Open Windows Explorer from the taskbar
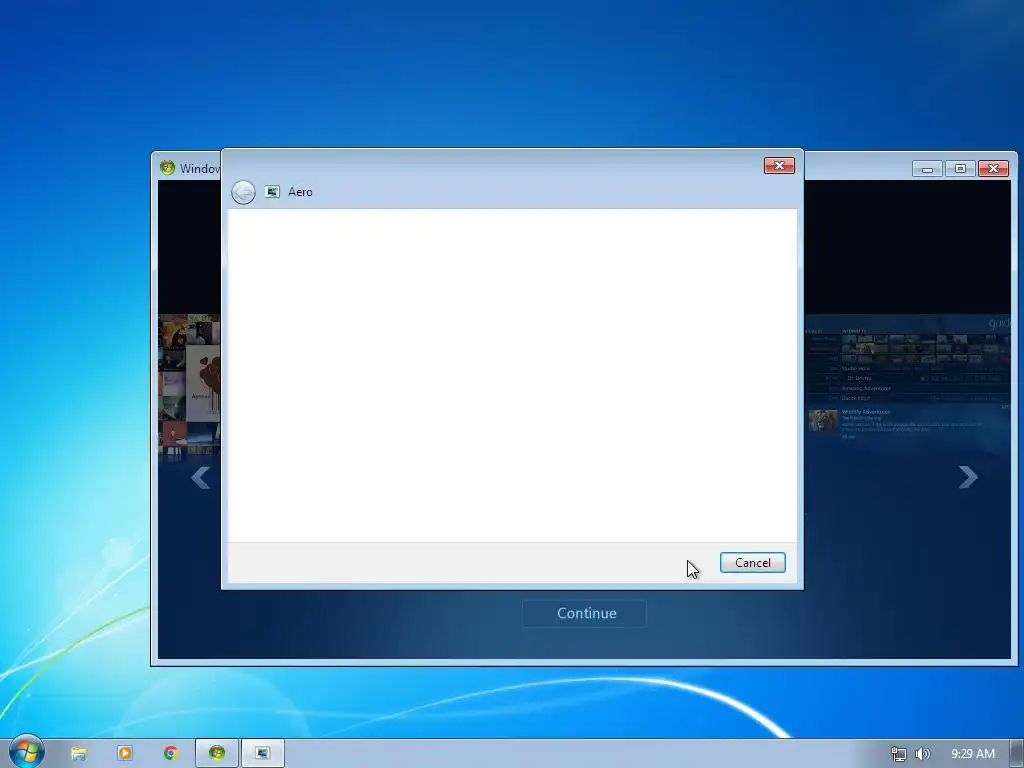Viewport: 1024px width, 768px height. coord(79,754)
